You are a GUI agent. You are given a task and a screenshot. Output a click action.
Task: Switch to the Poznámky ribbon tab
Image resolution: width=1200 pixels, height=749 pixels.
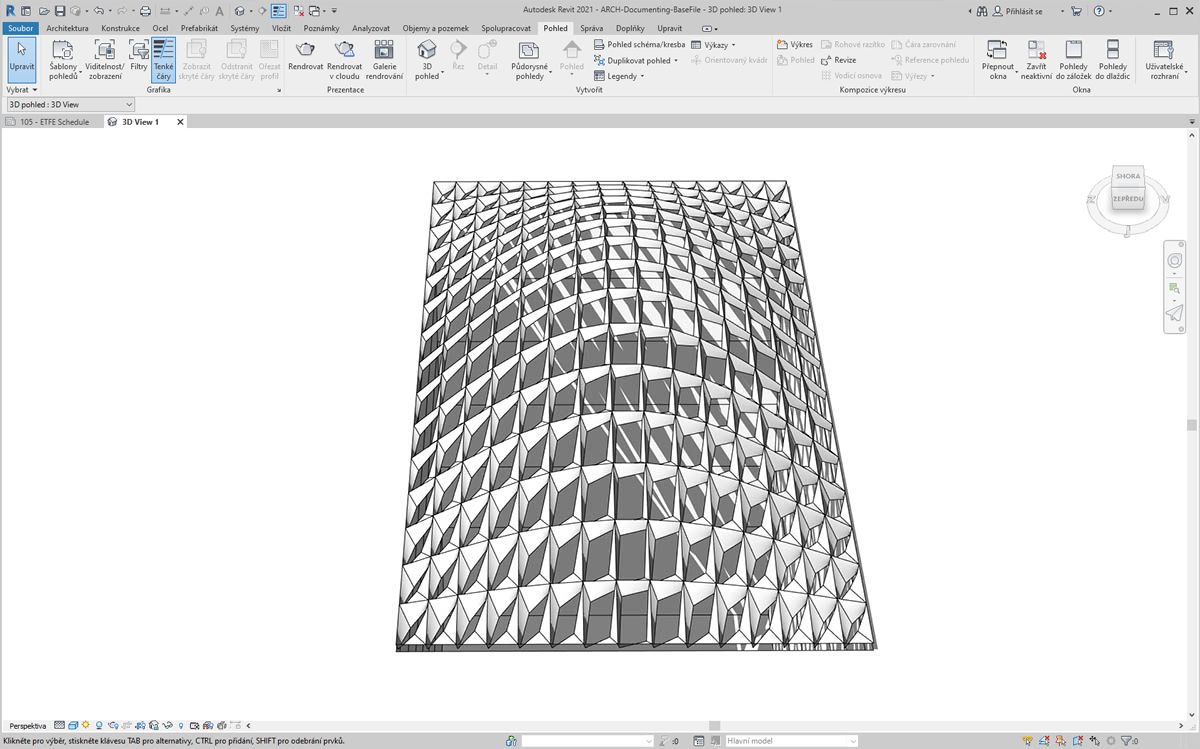coord(322,28)
